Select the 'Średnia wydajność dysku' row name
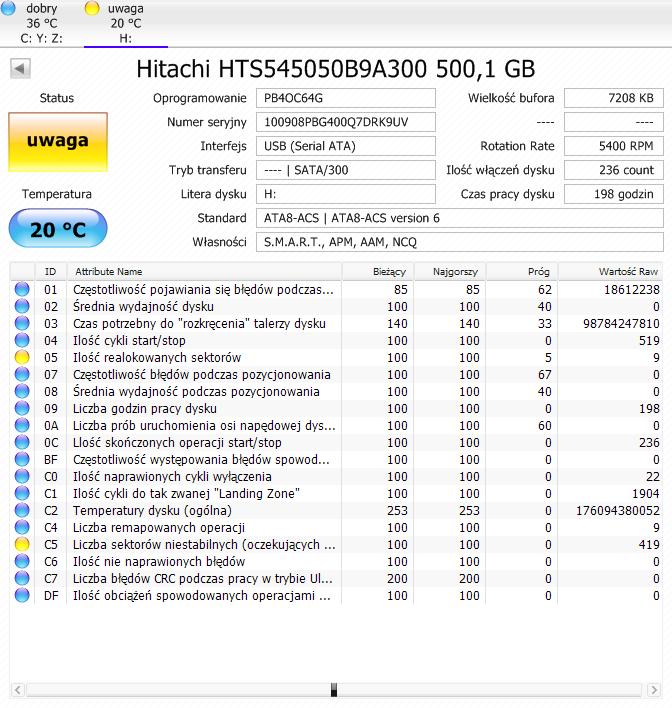The width and height of the screenshot is (672, 708). (x=143, y=307)
